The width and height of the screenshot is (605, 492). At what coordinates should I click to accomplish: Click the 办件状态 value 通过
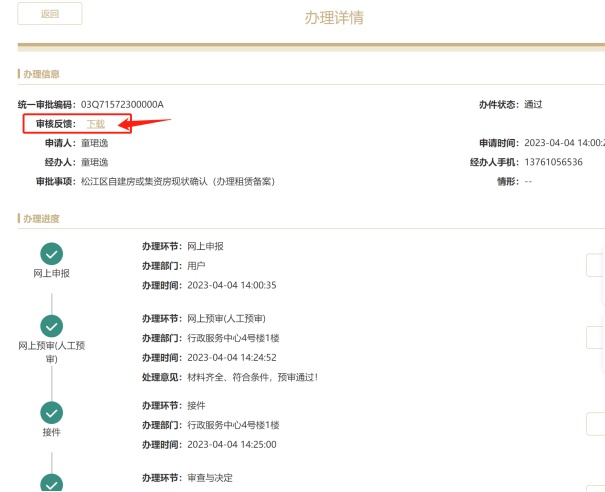(x=533, y=105)
